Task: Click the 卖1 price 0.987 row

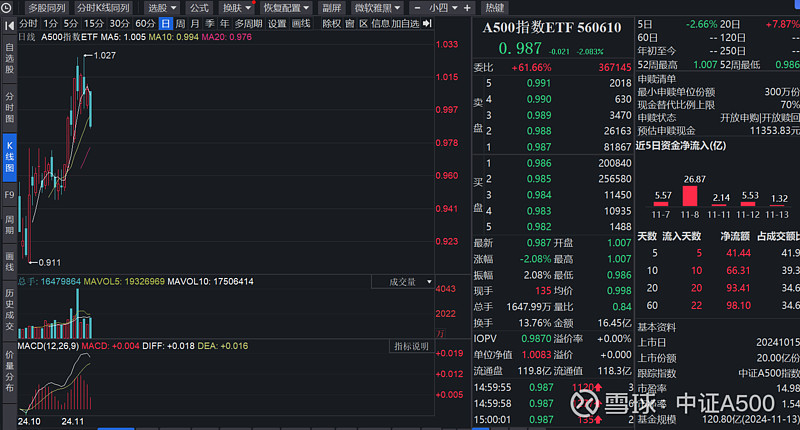Action: click(x=553, y=147)
